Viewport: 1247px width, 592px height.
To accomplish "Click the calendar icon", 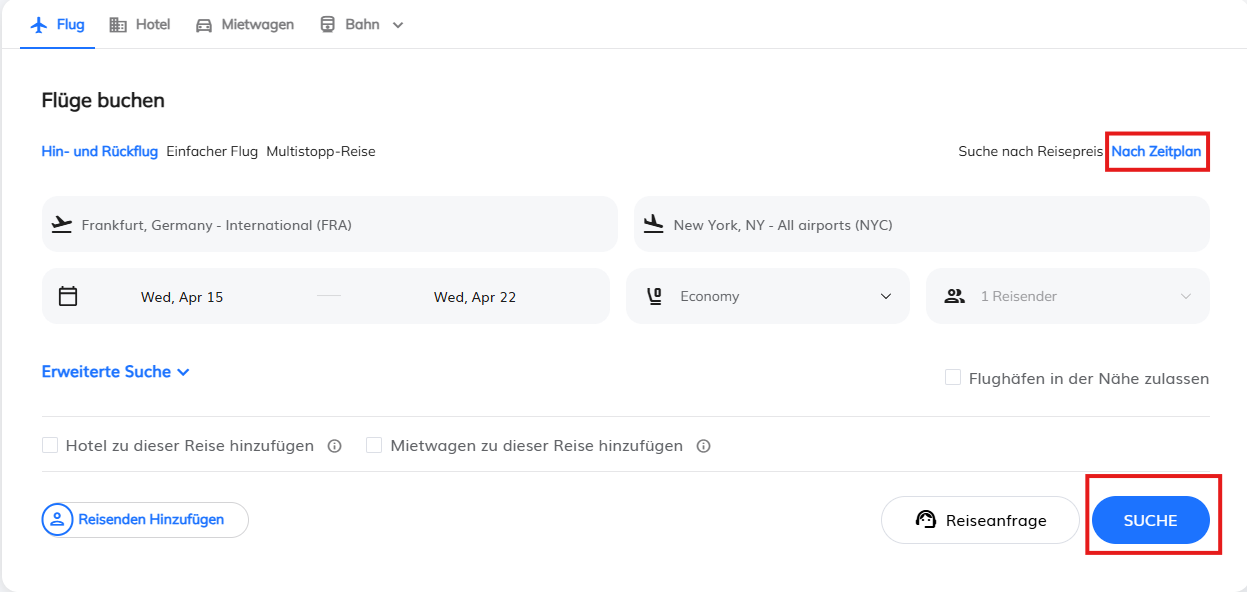I will [x=68, y=296].
